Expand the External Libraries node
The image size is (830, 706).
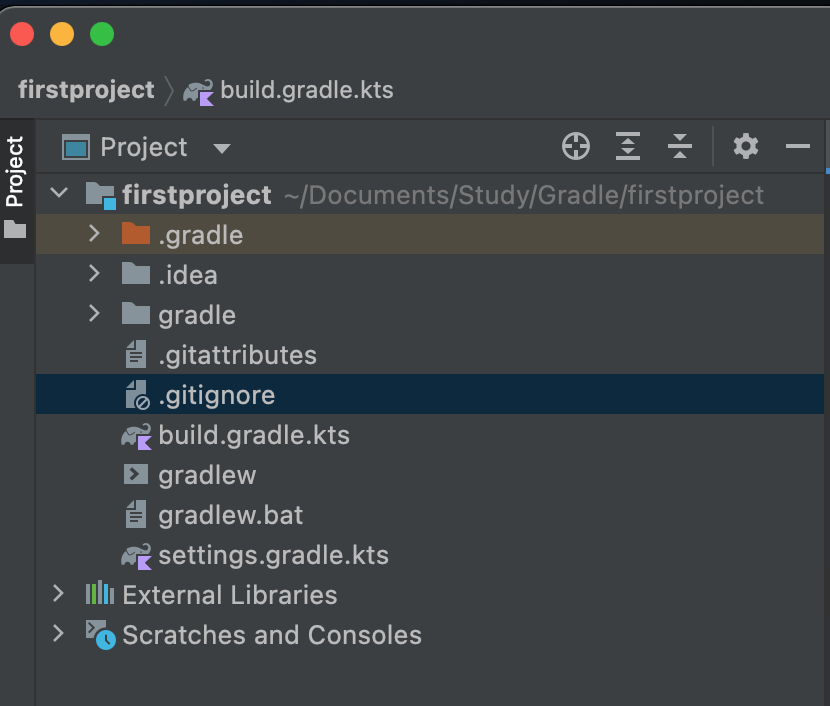coord(58,594)
